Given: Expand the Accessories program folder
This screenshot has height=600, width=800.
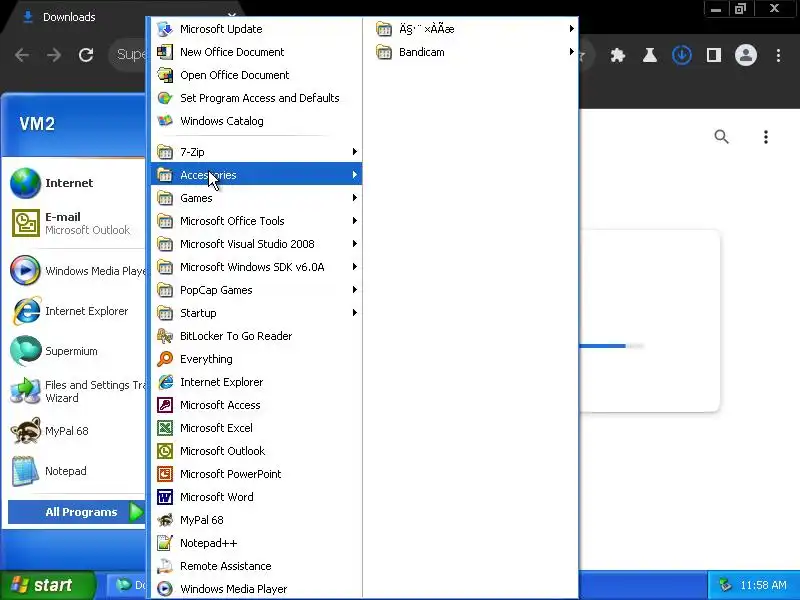Looking at the screenshot, I should 257,174.
